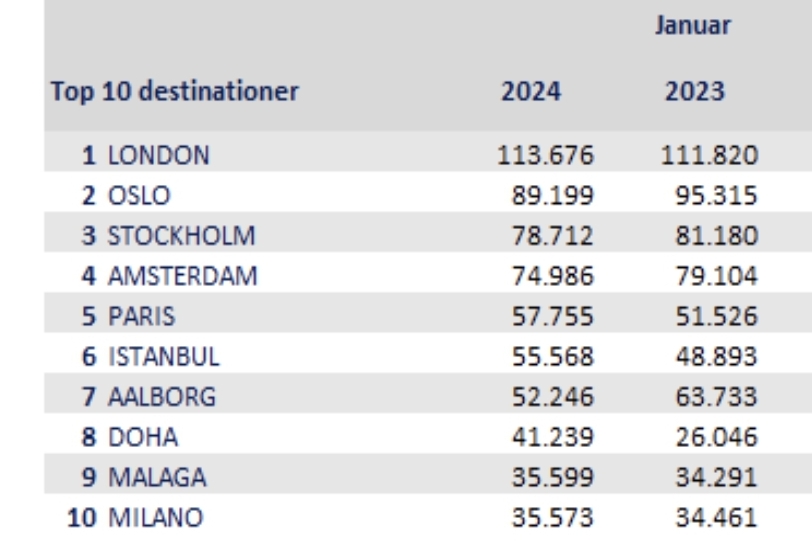This screenshot has width=812, height=556.
Task: Click Aalborg's 2023 value 63.733
Action: coord(715,397)
